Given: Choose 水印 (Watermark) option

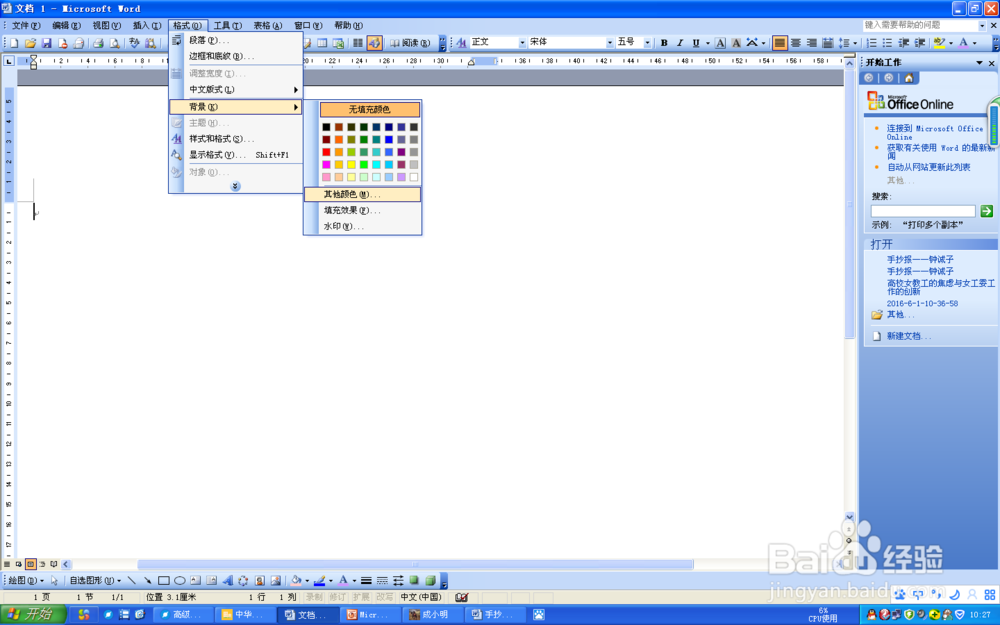Looking at the screenshot, I should [x=362, y=226].
